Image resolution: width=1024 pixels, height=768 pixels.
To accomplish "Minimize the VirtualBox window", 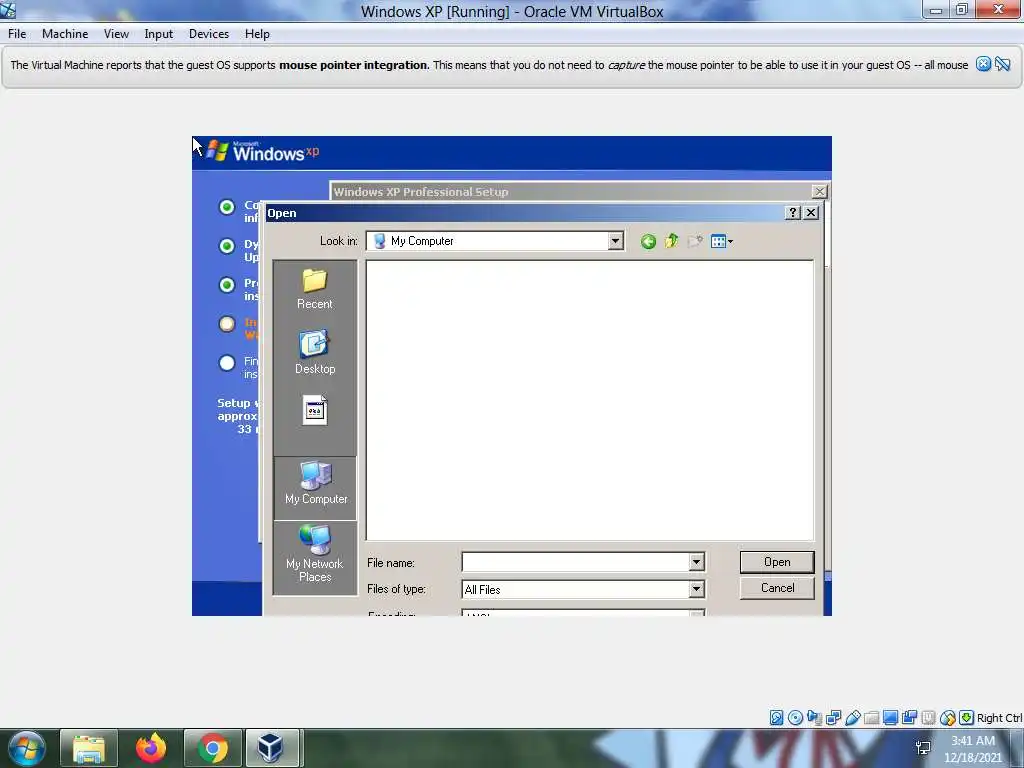I will point(936,9).
